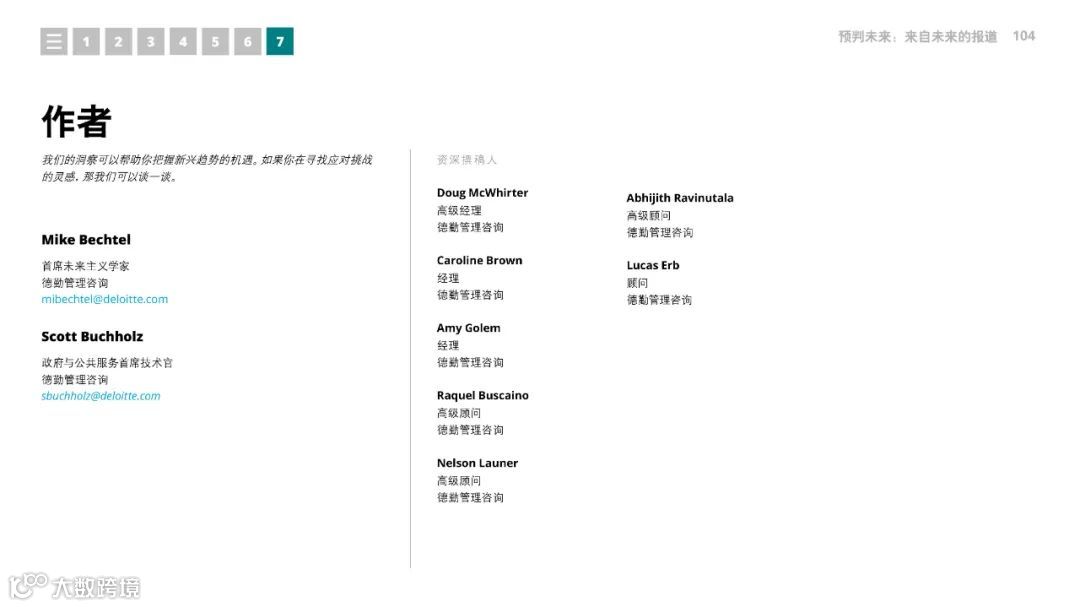The image size is (1080, 607).
Task: Open mibechtel@deloitte.com email link
Action: [x=105, y=299]
